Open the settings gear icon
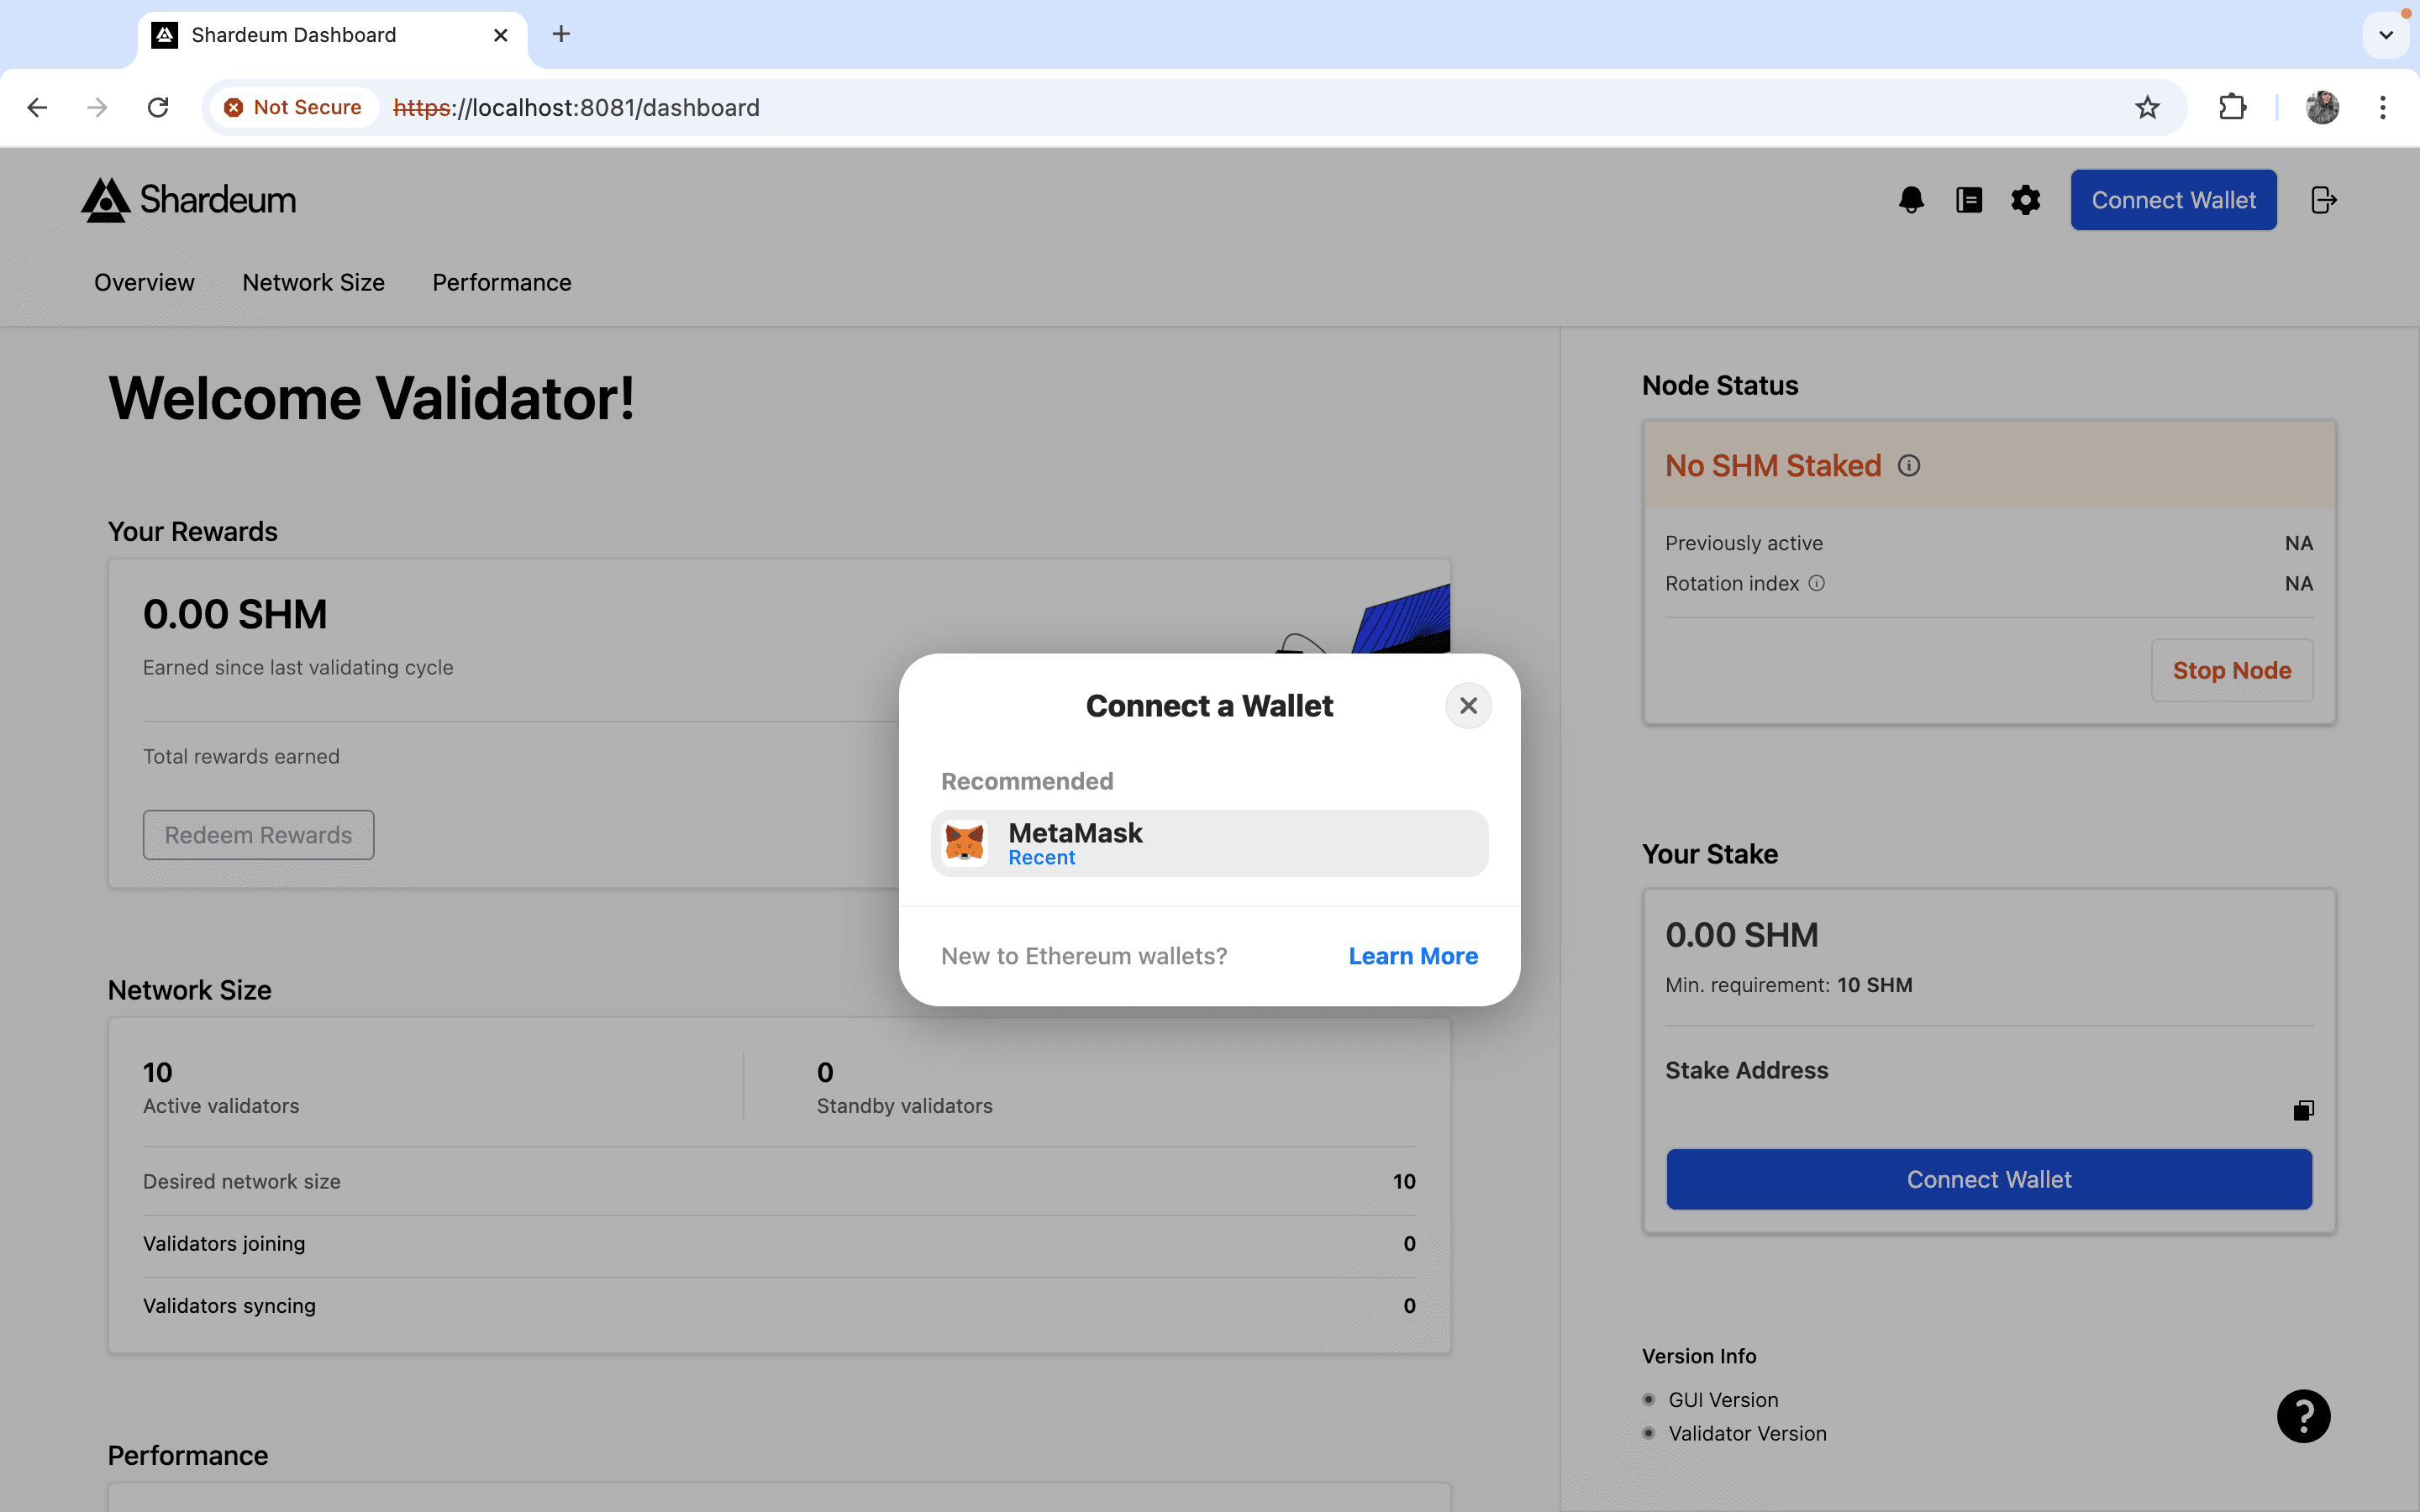This screenshot has height=1512, width=2420. (2026, 200)
